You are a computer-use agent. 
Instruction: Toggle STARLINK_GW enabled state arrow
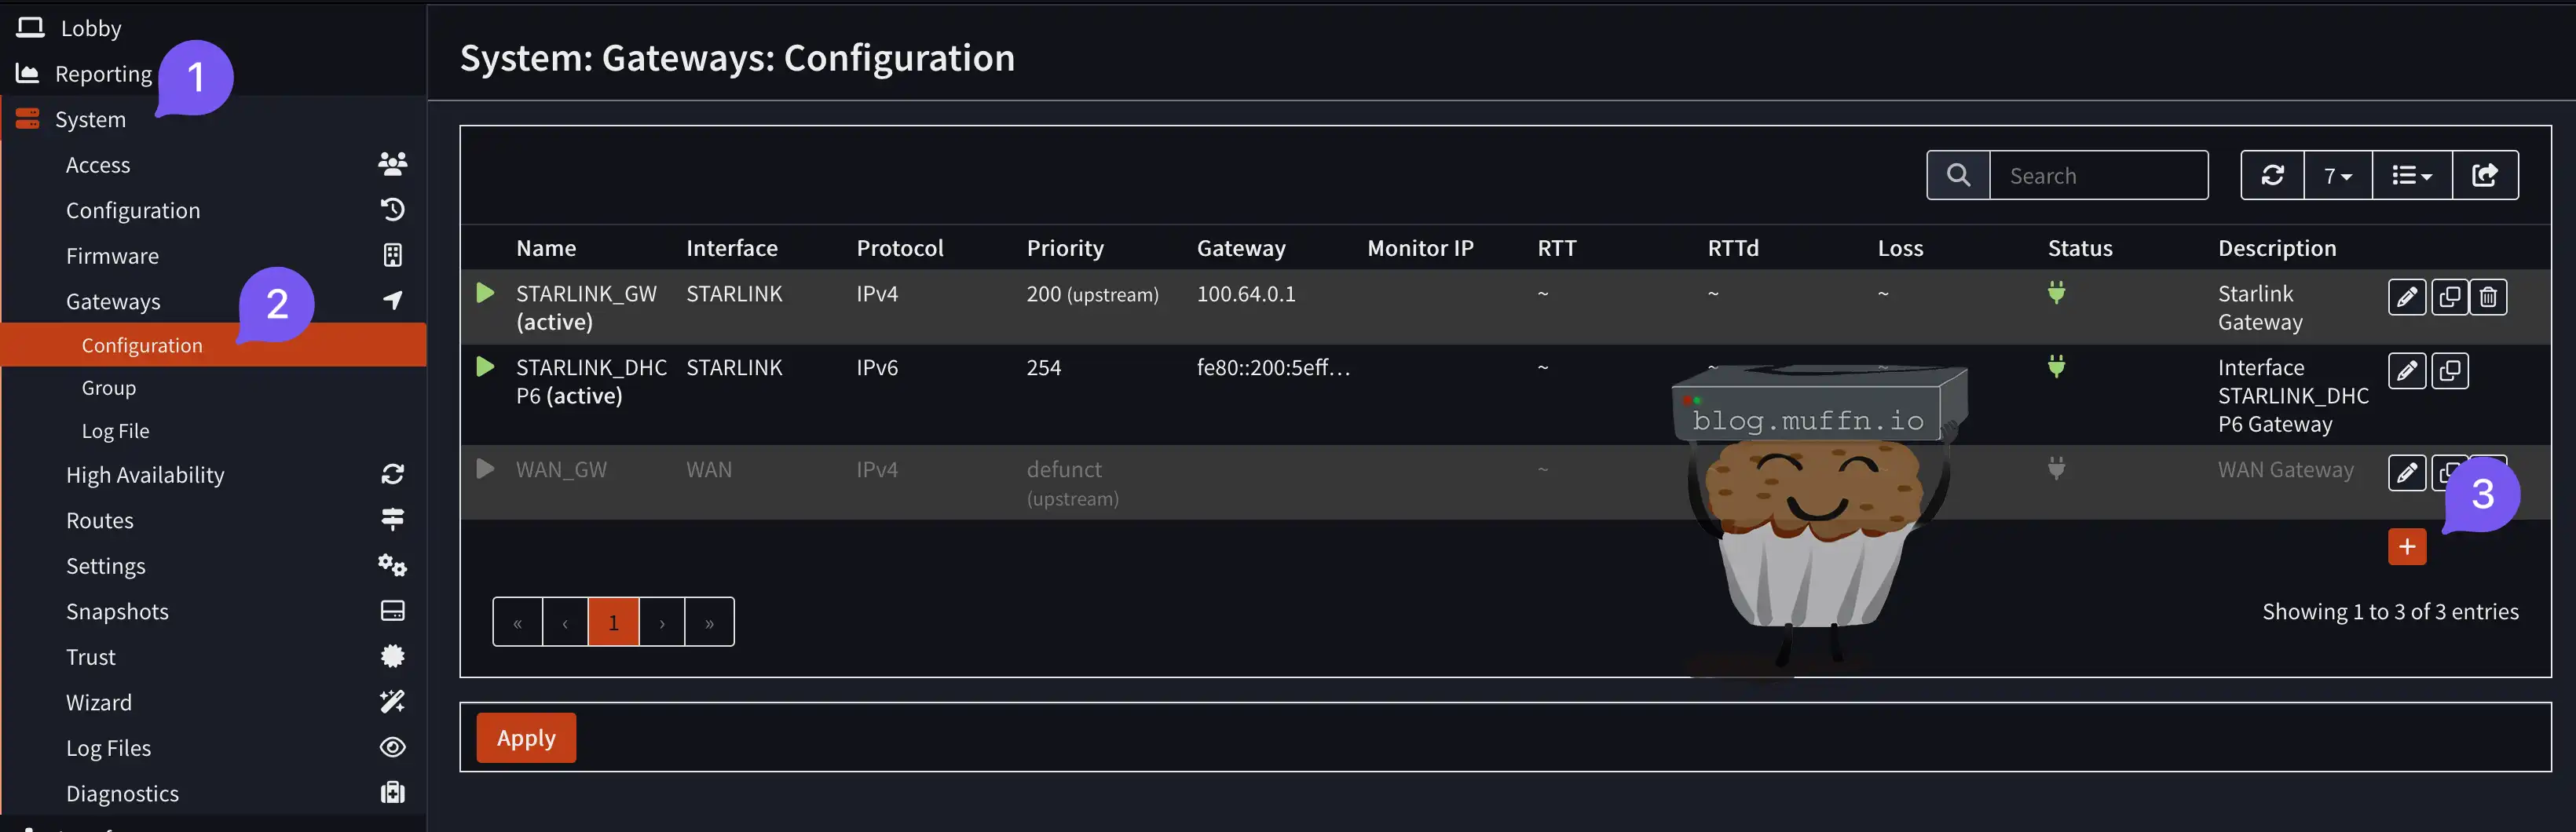[x=485, y=293]
